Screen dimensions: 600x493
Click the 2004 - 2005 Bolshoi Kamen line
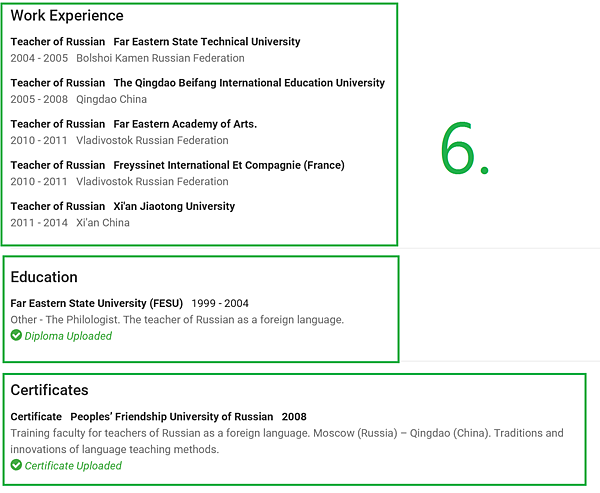(x=127, y=58)
